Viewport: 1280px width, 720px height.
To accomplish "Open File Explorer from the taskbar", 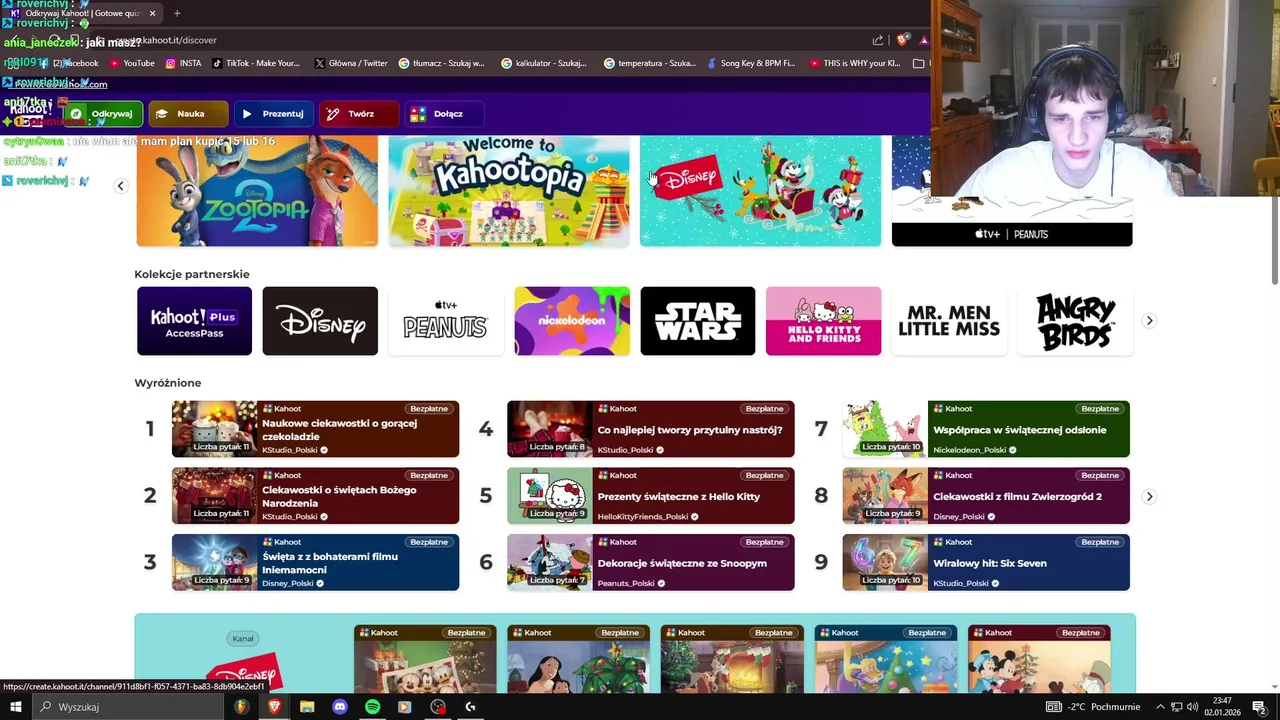I will tap(307, 707).
